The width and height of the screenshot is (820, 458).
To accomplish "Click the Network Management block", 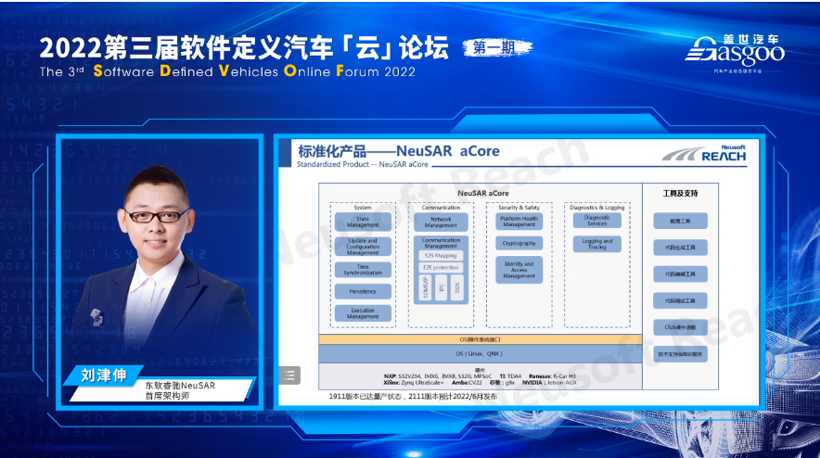I will click(x=440, y=222).
